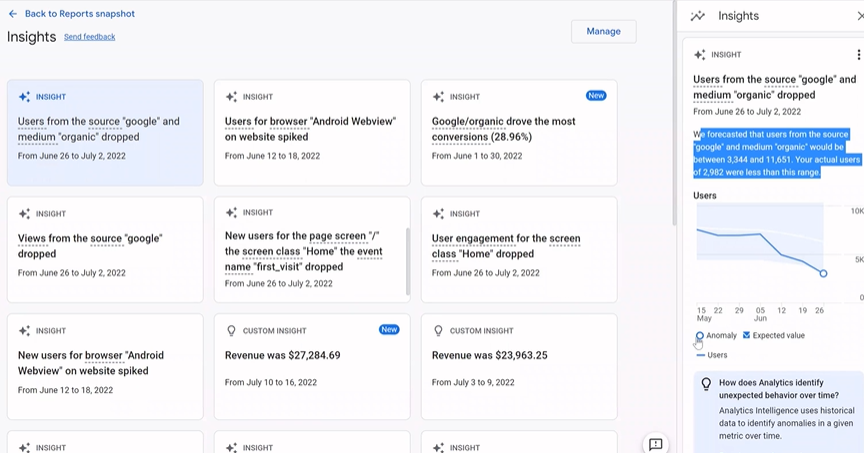Image resolution: width=864 pixels, height=453 pixels.
Task: Open the Revenue was $27,284.69 card
Action: pyautogui.click(x=312, y=367)
